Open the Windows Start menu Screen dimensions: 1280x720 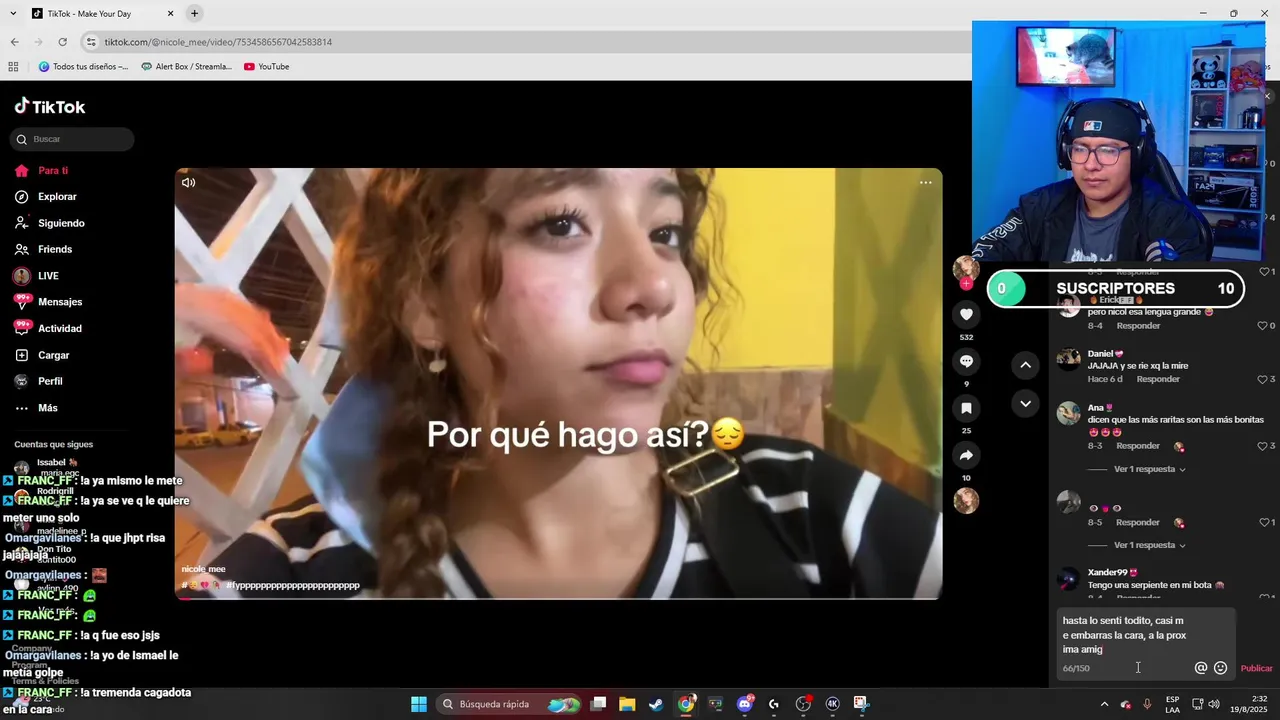pyautogui.click(x=419, y=704)
